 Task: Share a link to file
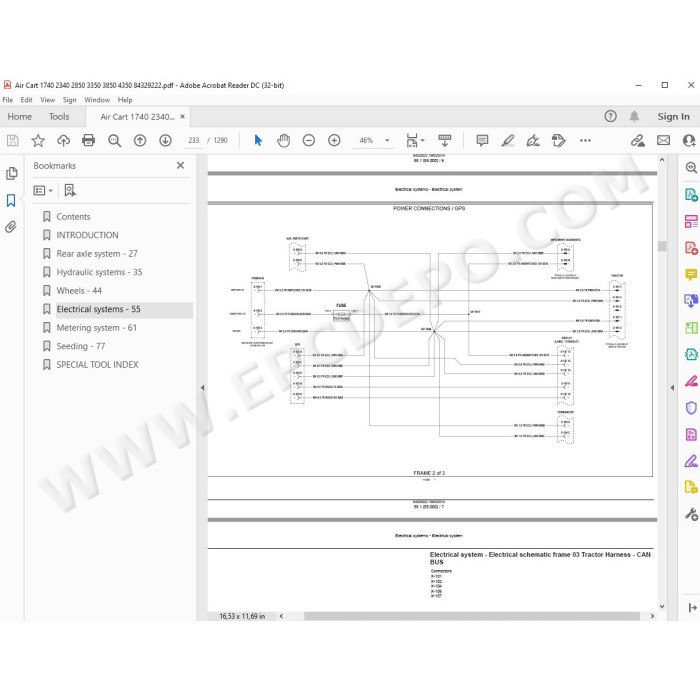click(638, 141)
